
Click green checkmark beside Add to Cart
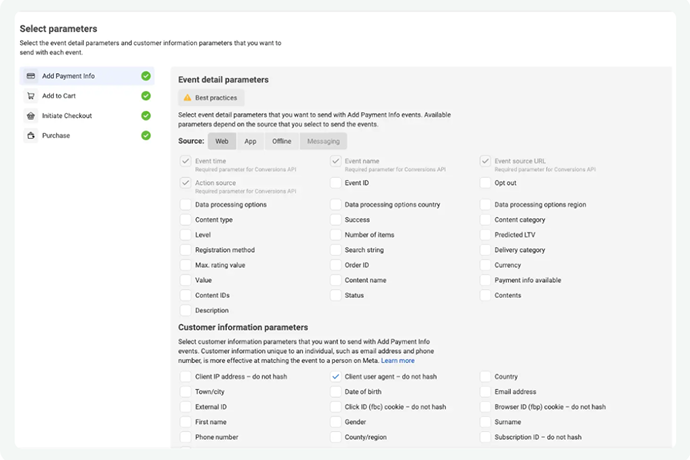coord(146,96)
